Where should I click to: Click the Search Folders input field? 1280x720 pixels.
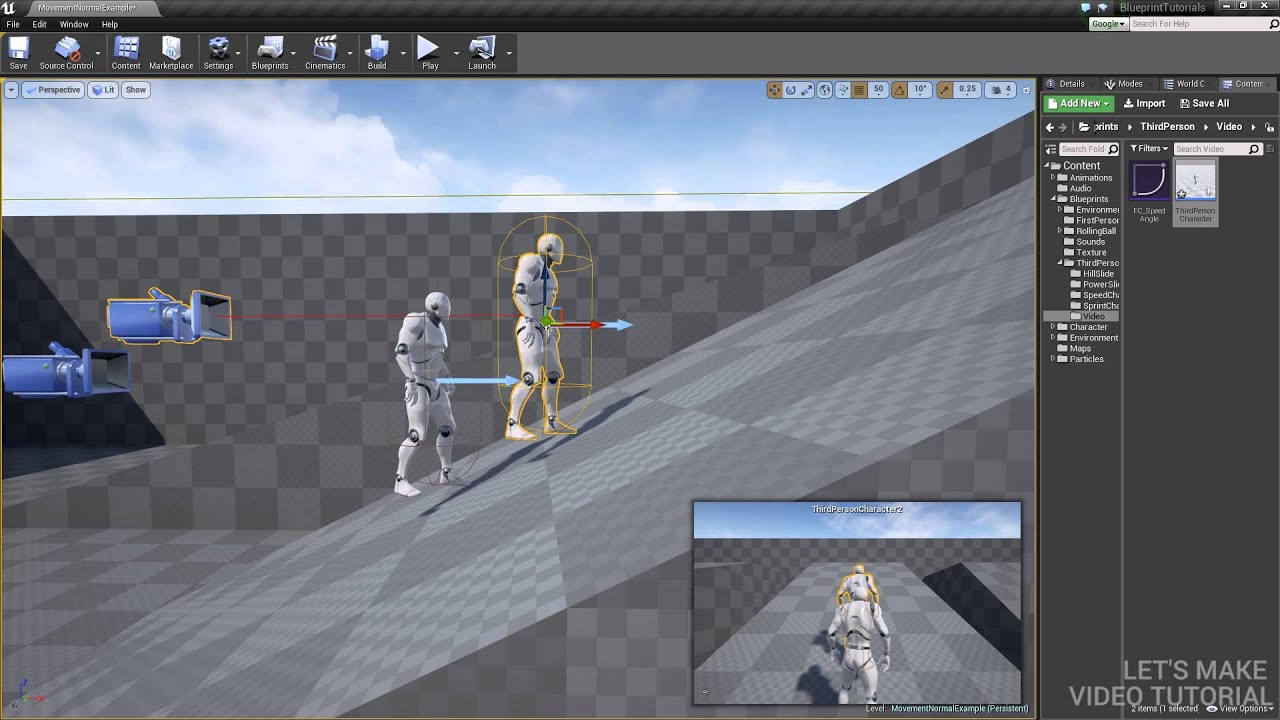point(1088,149)
